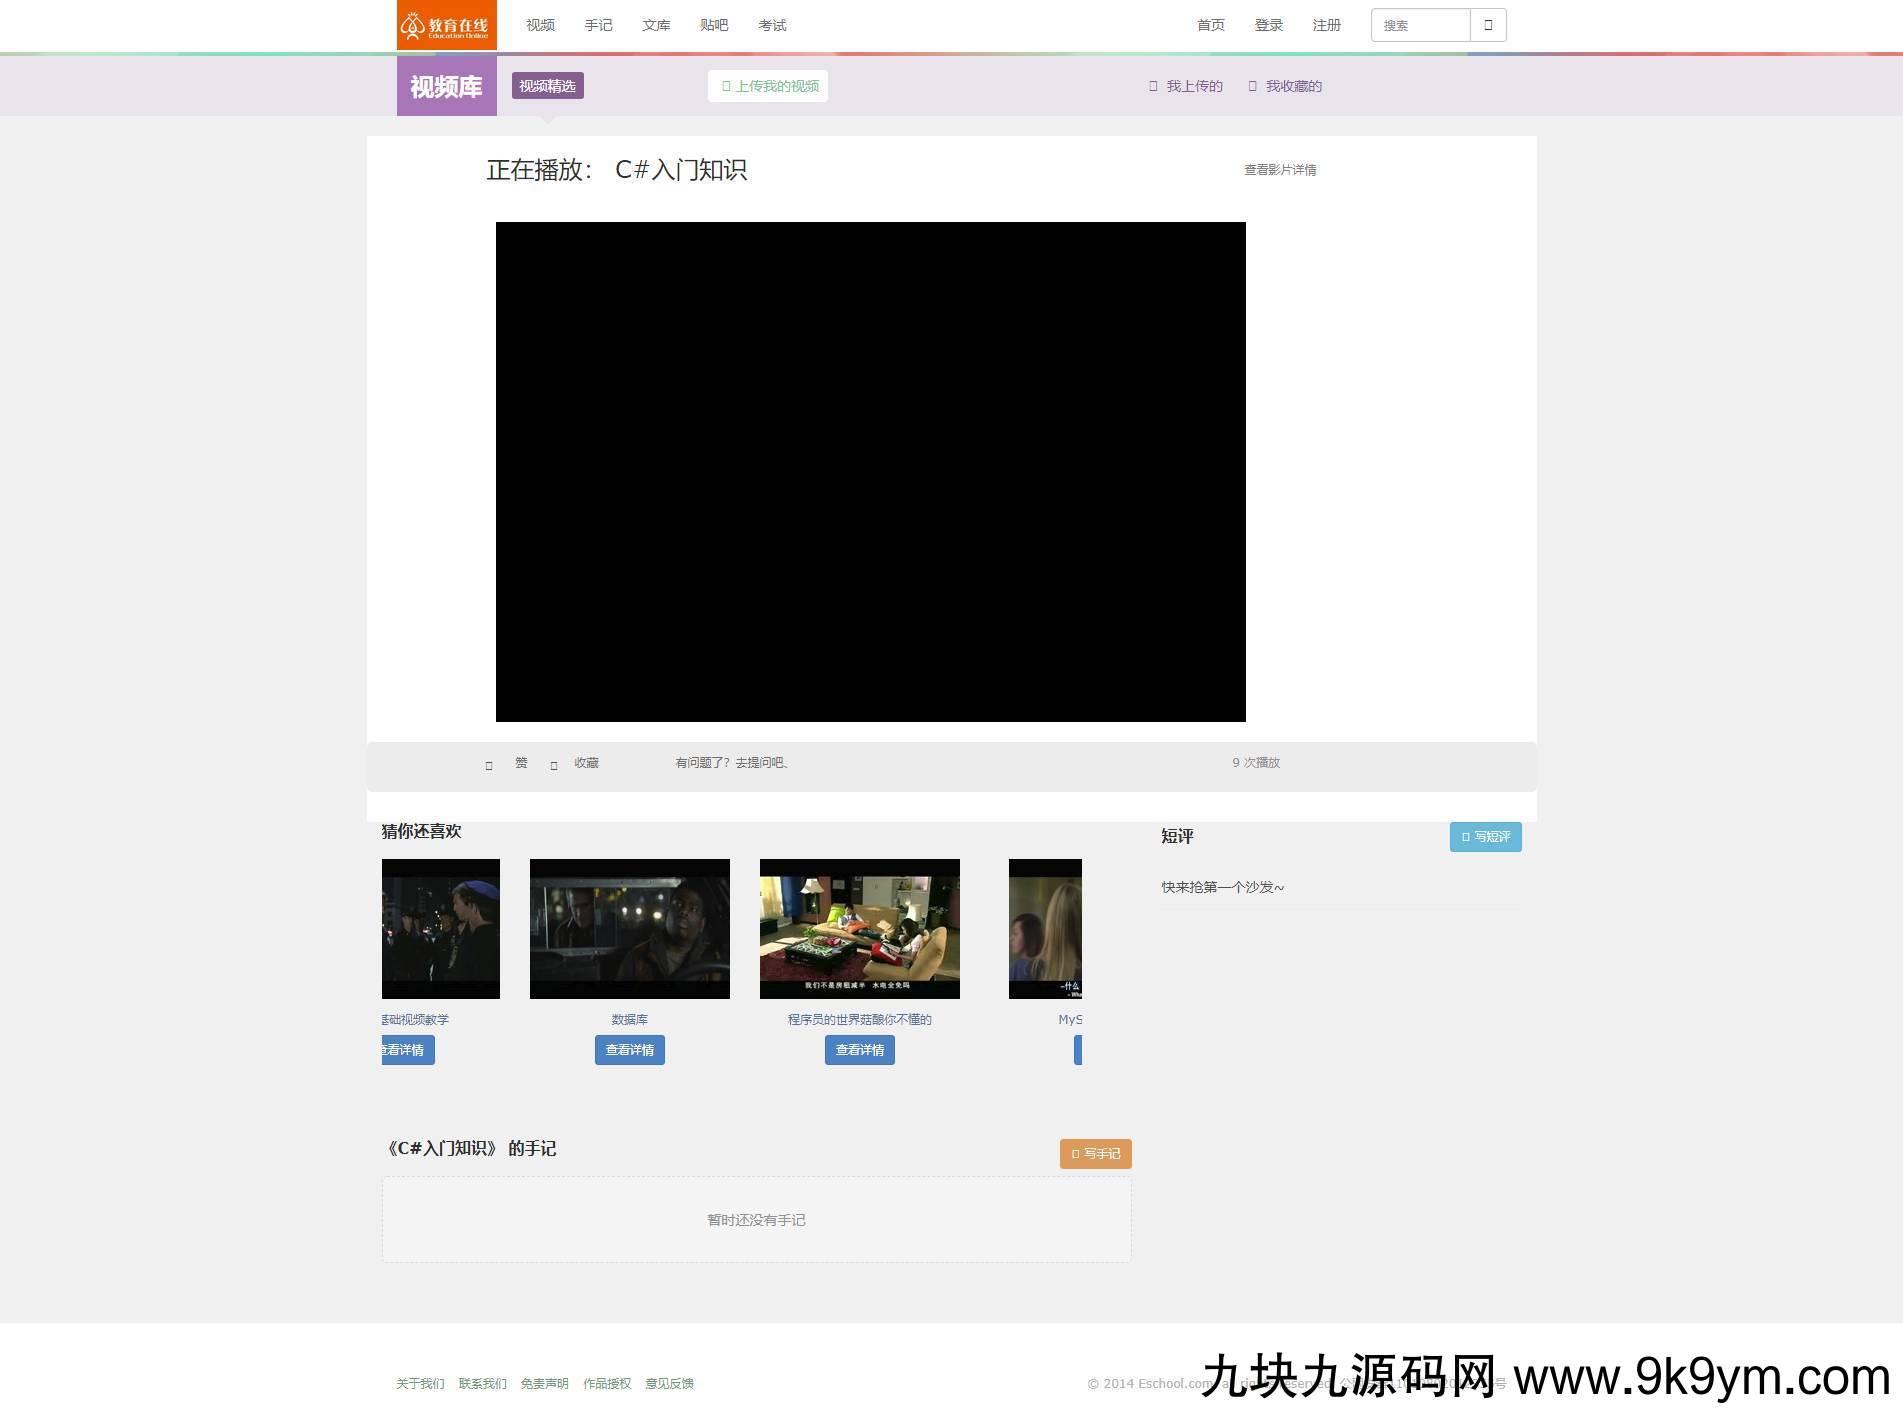Viewport: 1903px width, 1414px height.
Task: Click the 注册 registration link
Action: pyautogui.click(x=1326, y=25)
